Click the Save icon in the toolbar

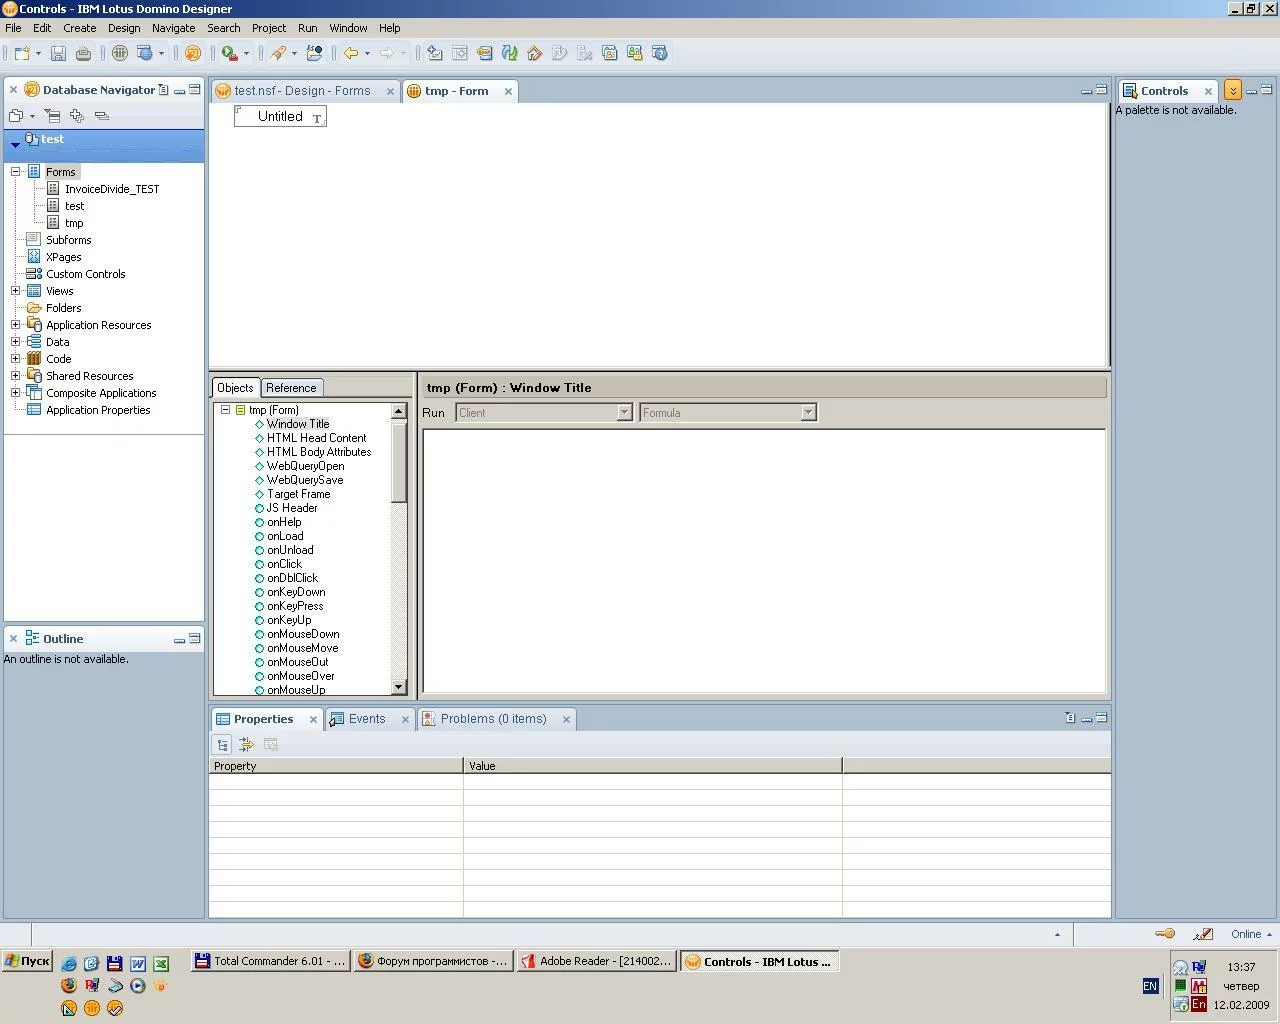(x=58, y=53)
